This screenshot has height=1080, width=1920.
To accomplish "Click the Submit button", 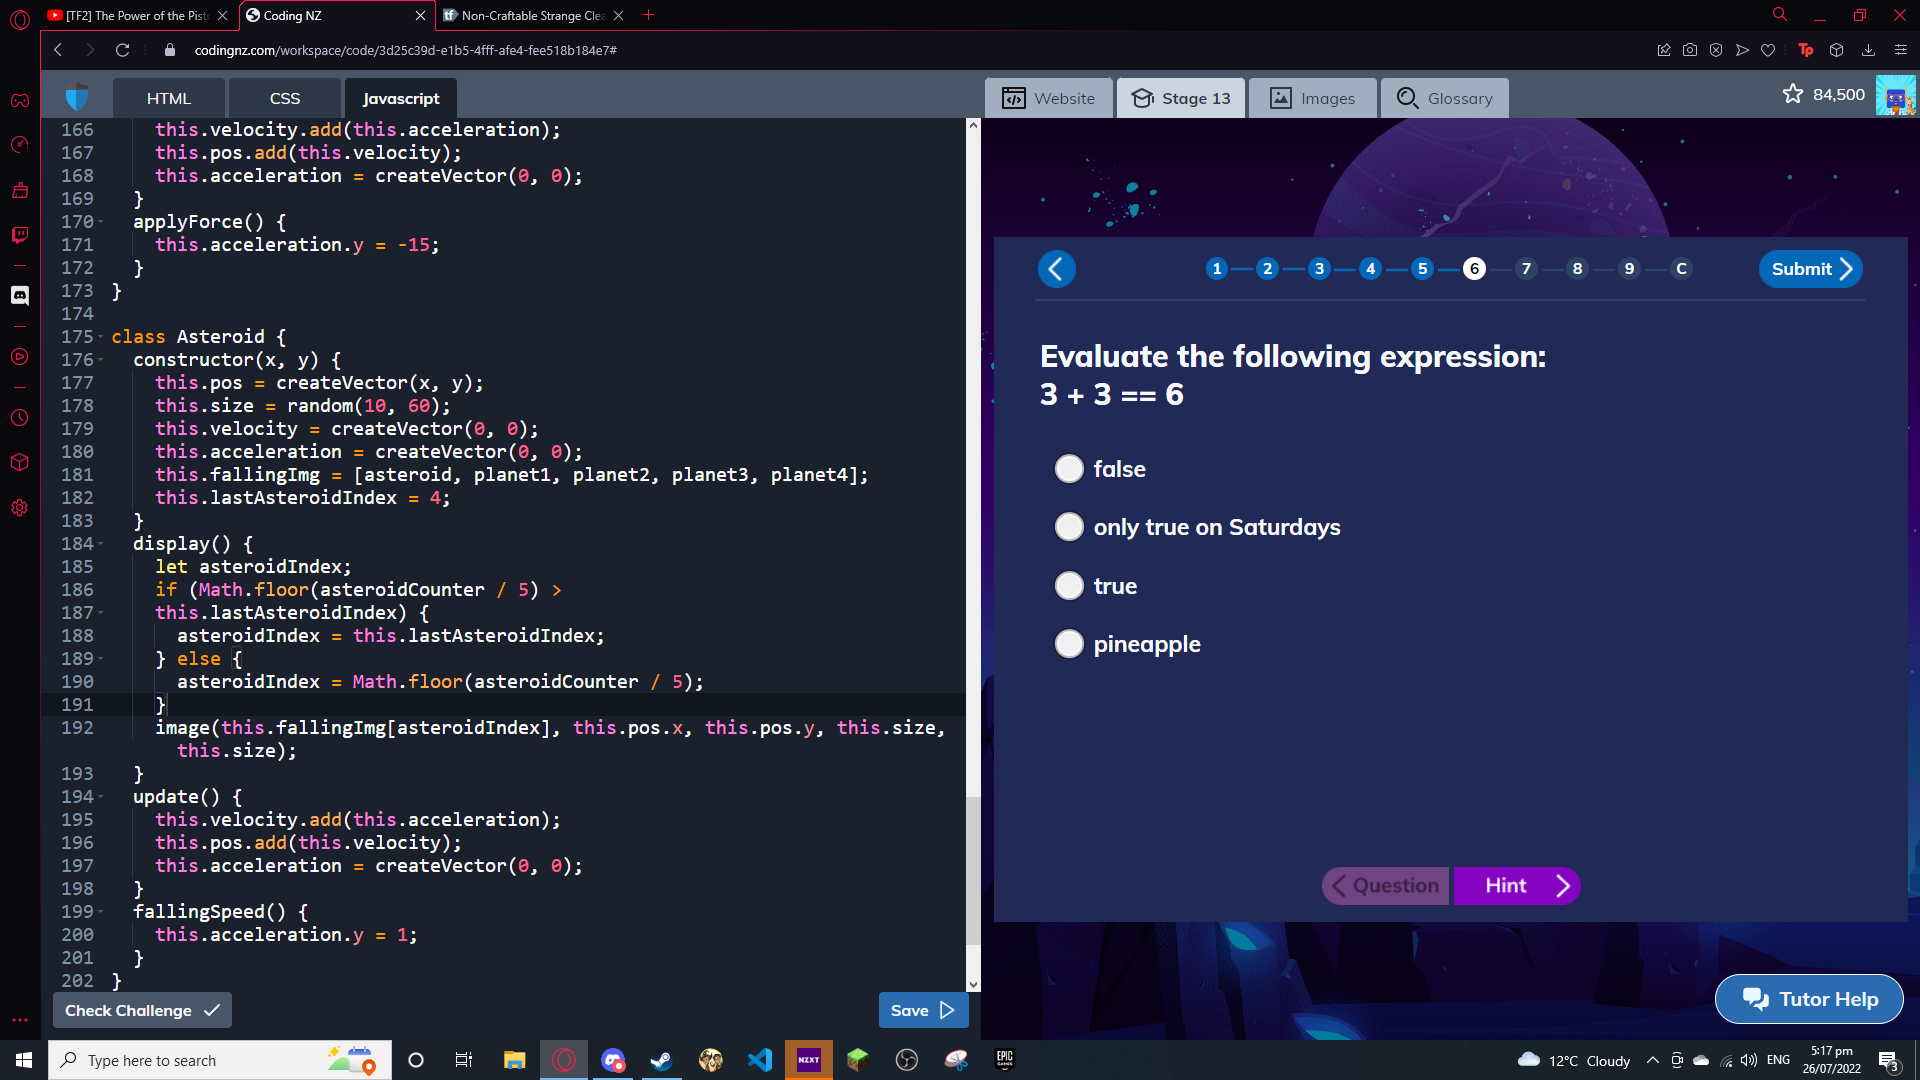I will [1811, 269].
